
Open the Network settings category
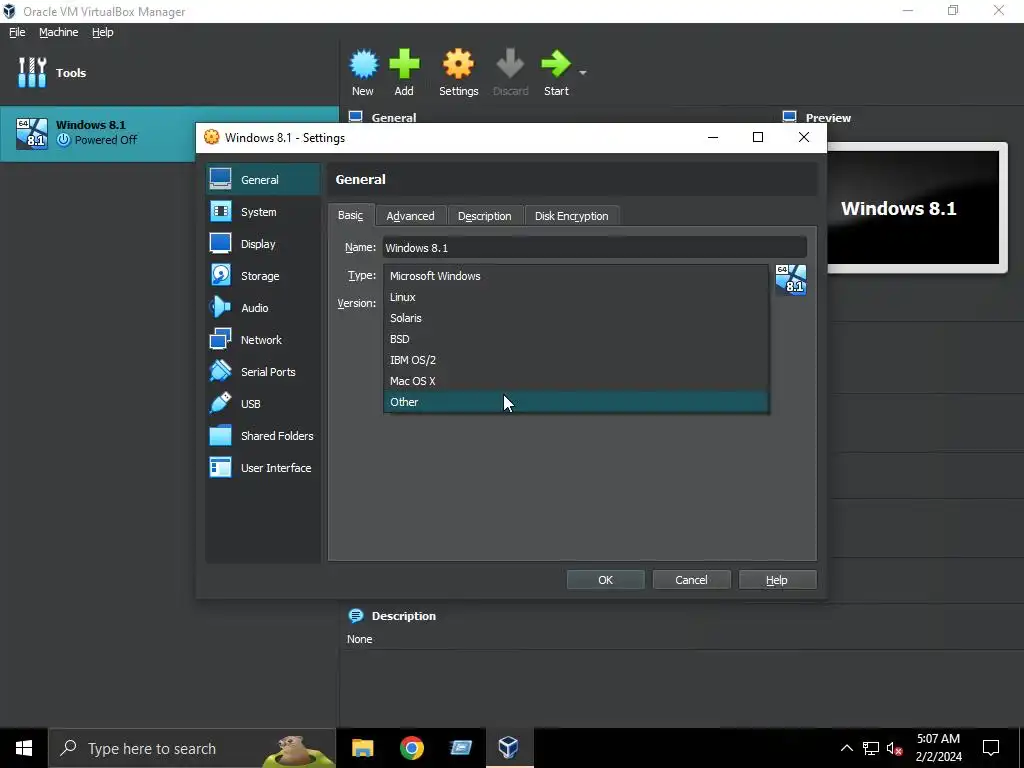263,340
